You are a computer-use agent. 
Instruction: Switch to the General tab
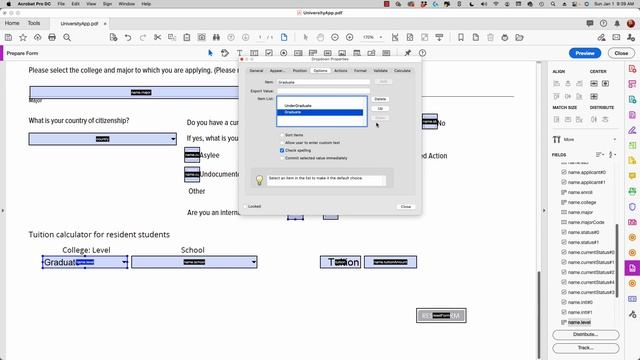coord(256,71)
